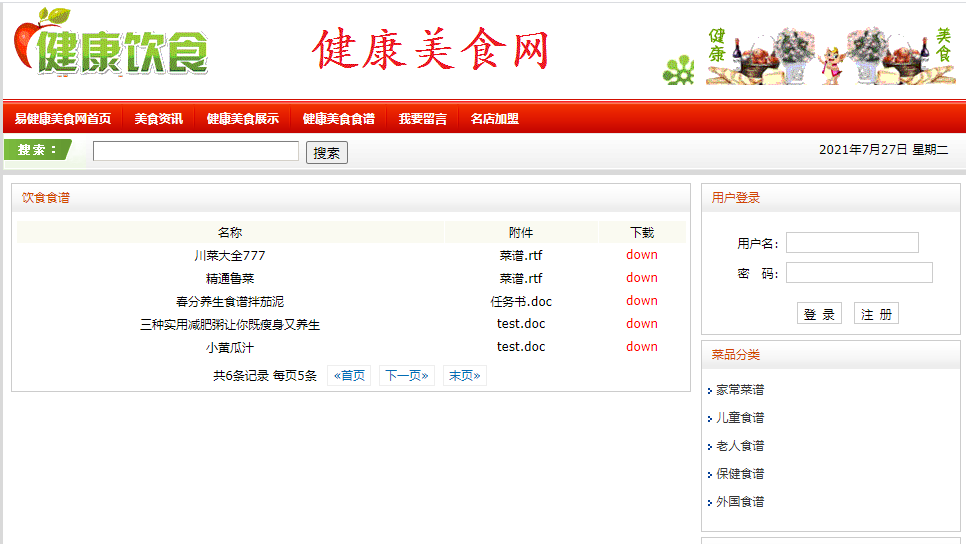This screenshot has height=544, width=966.
Task: Click the date text 2021年7月27日 星期二
Action: (883, 150)
